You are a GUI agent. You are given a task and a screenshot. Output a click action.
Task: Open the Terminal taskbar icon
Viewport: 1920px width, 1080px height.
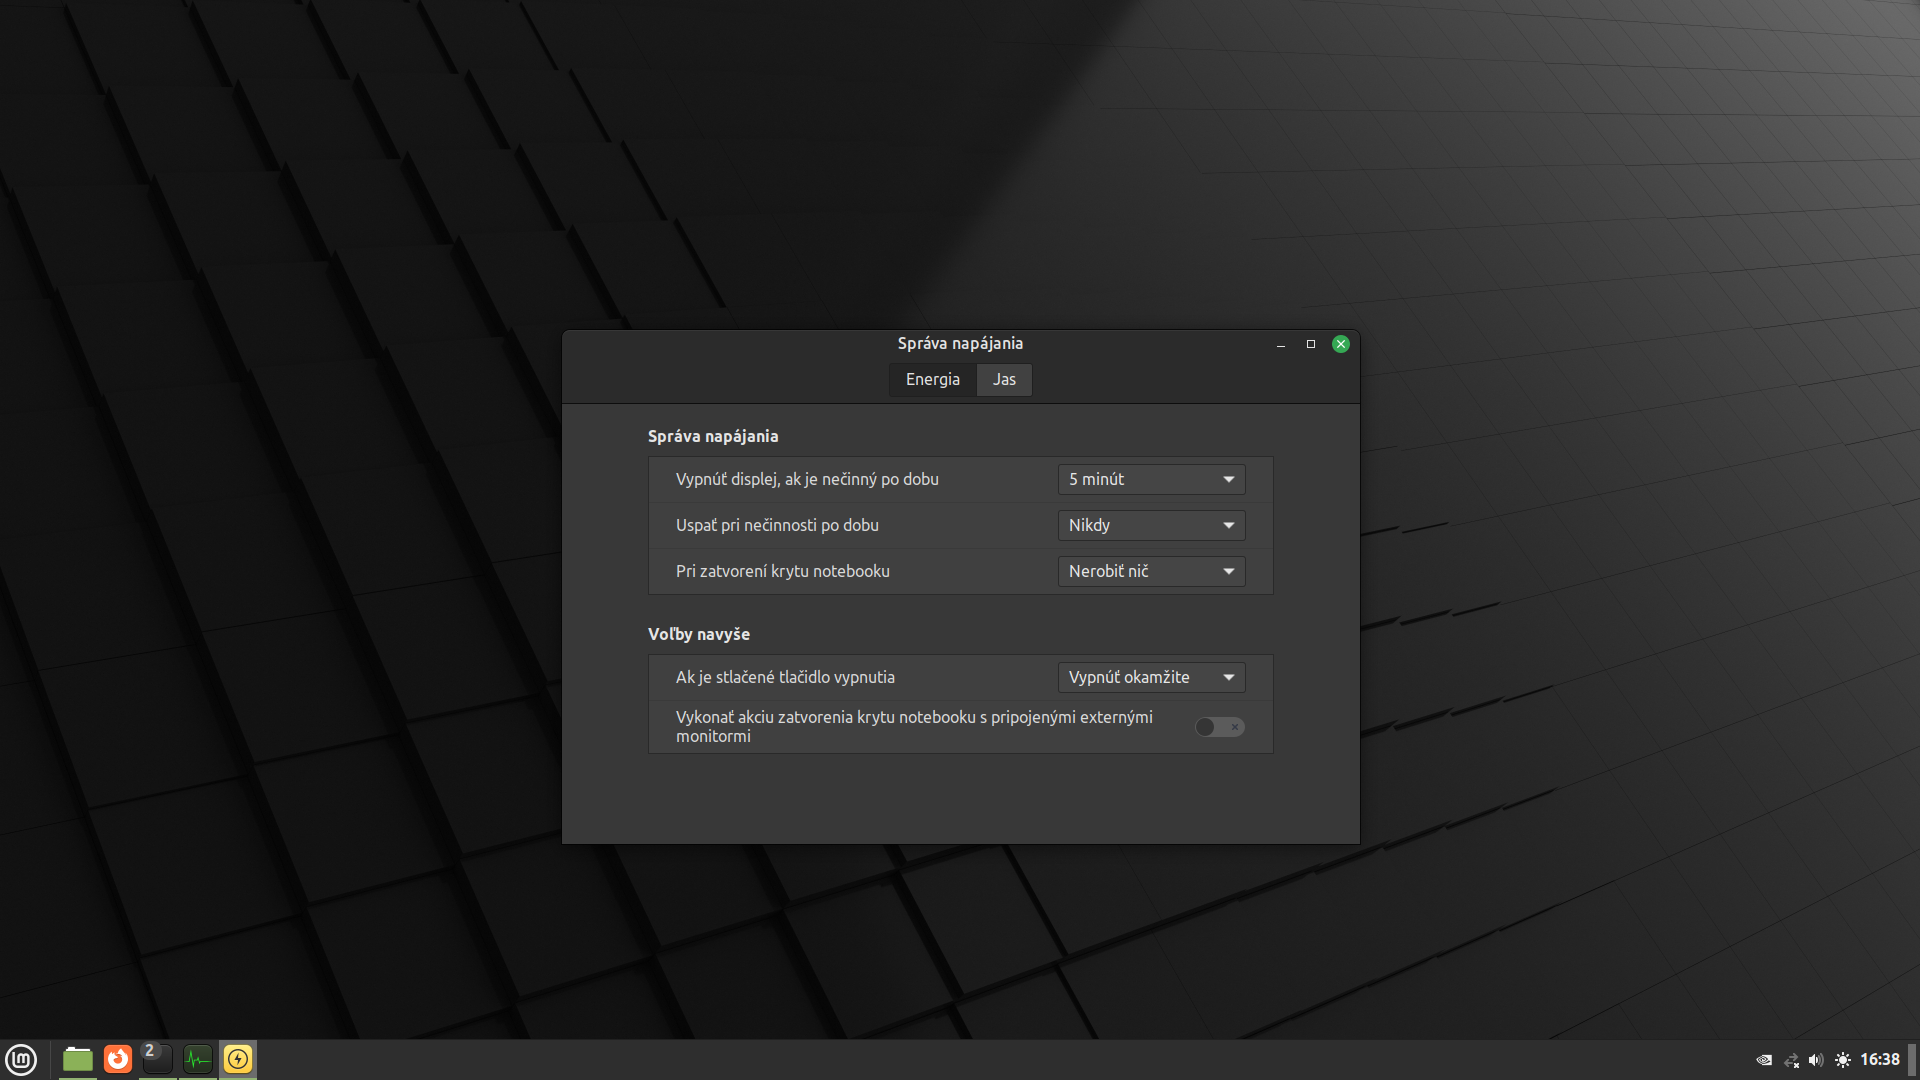click(158, 1059)
